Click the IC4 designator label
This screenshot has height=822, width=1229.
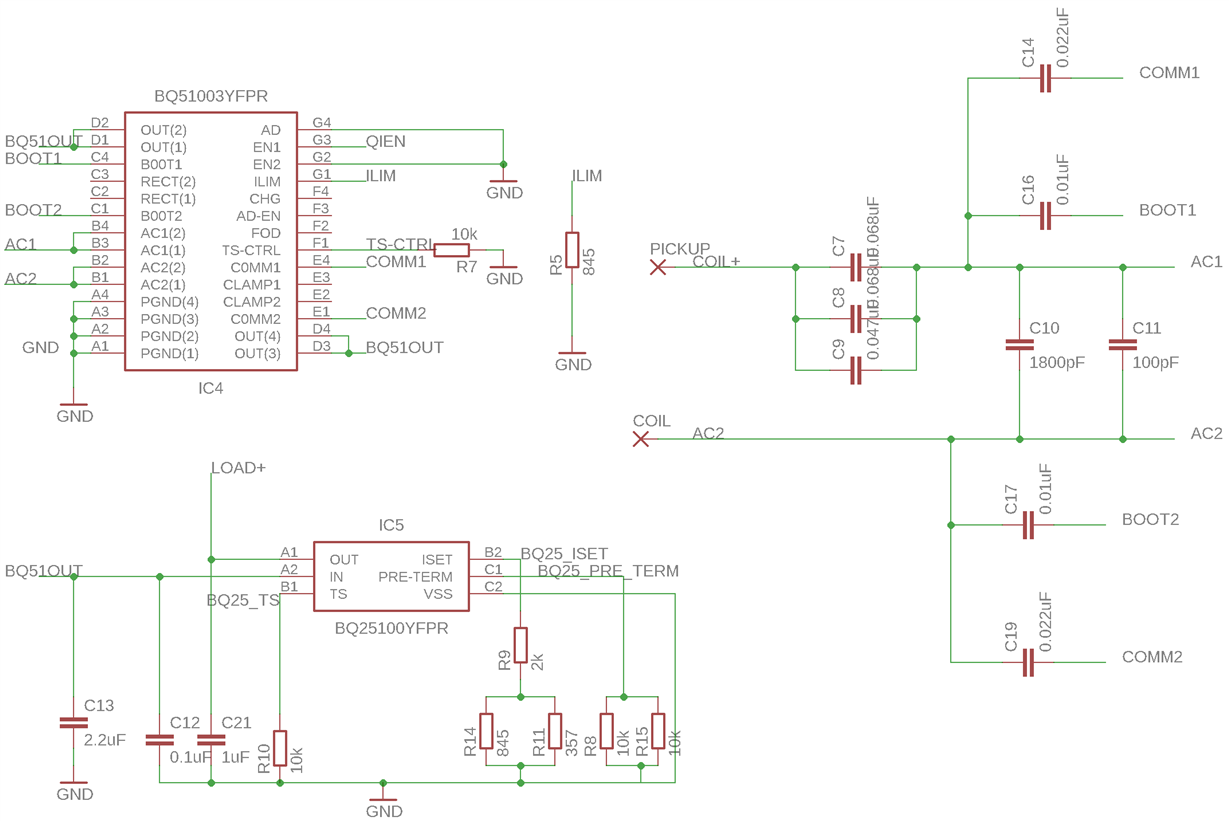[x=211, y=388]
